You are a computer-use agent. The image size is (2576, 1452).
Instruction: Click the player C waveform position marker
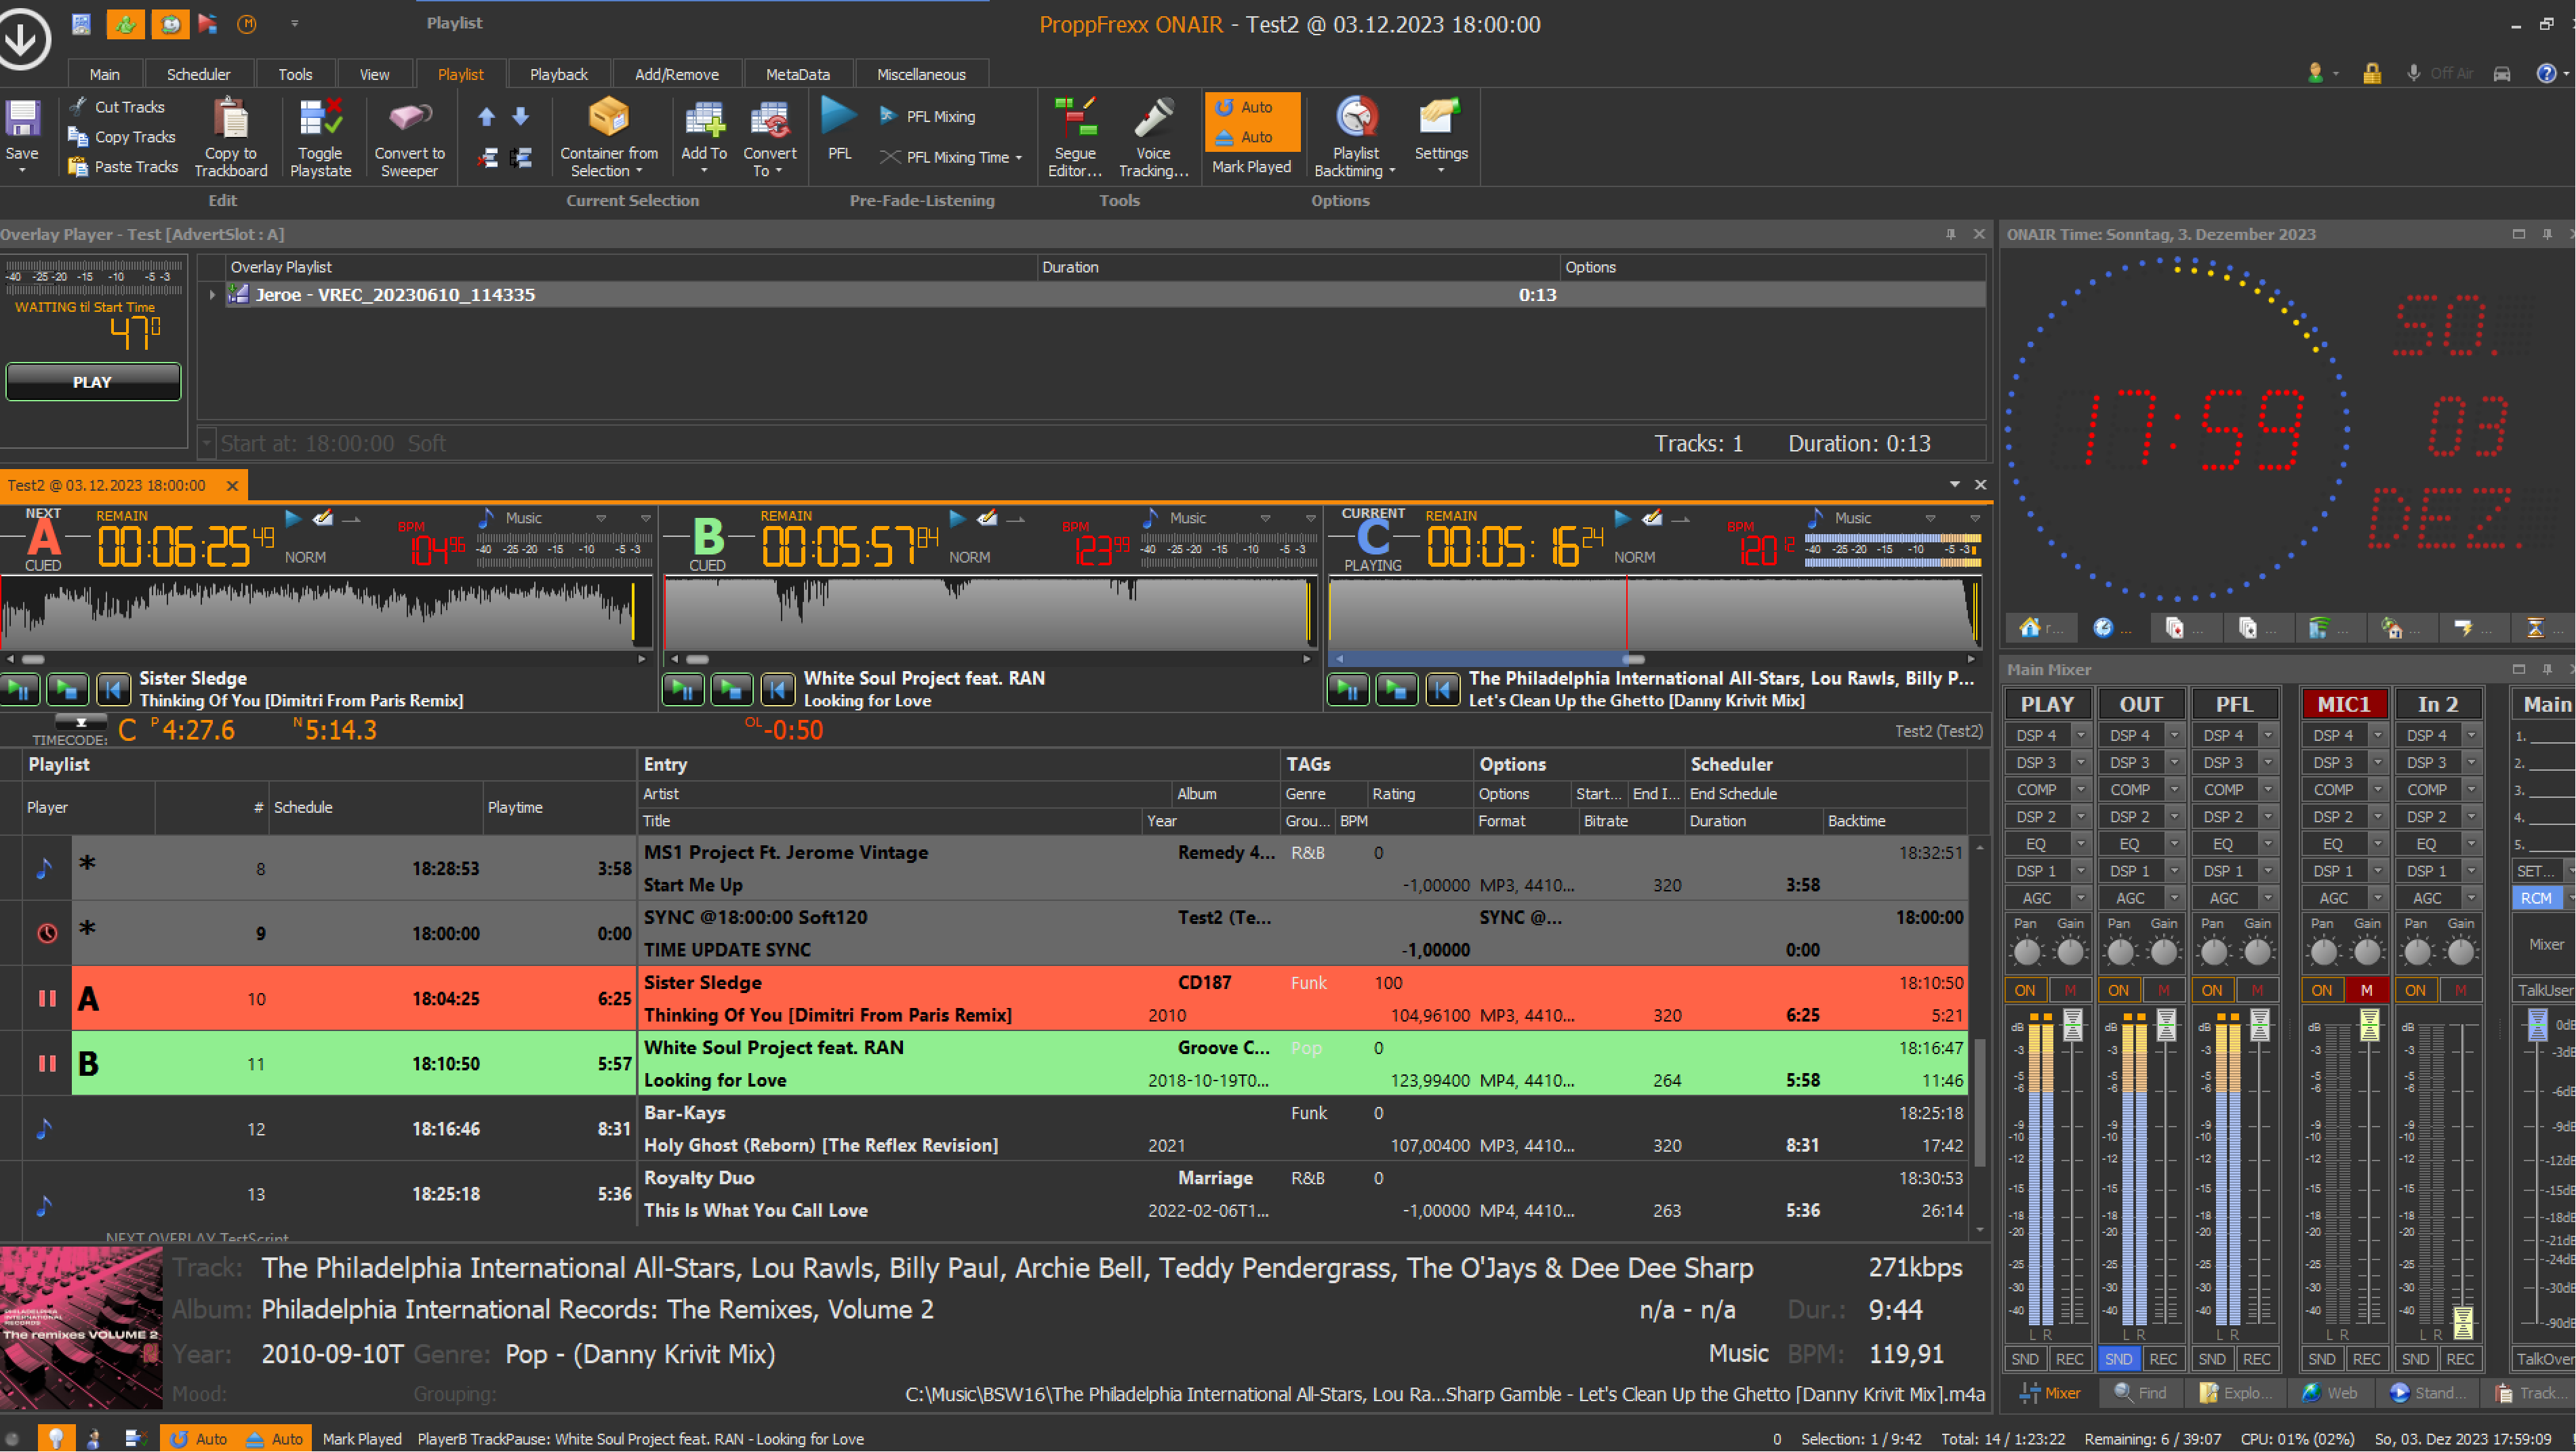[x=1626, y=612]
